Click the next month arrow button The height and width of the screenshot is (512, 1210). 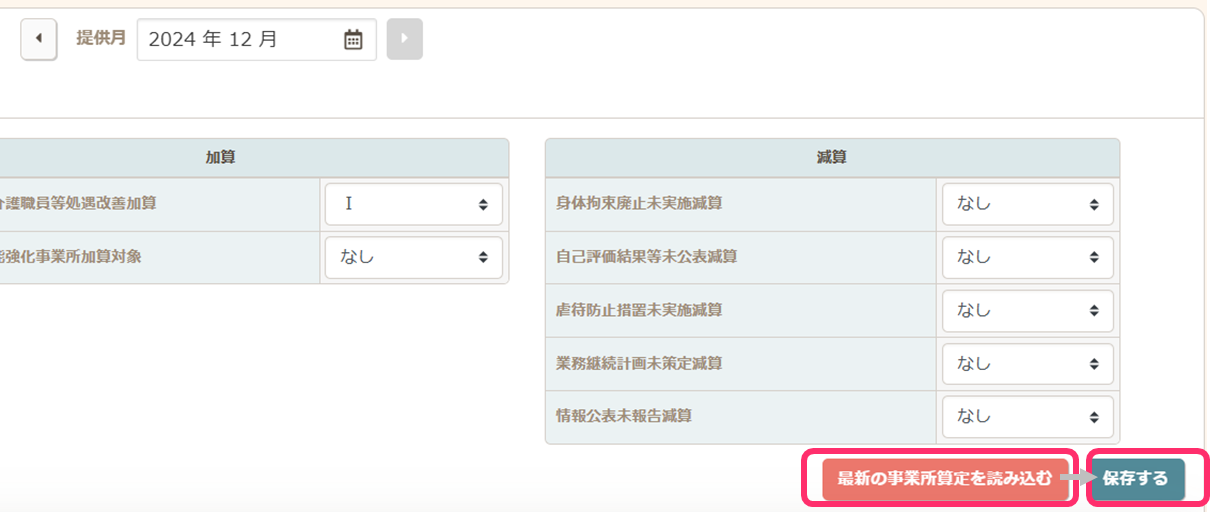coord(404,39)
